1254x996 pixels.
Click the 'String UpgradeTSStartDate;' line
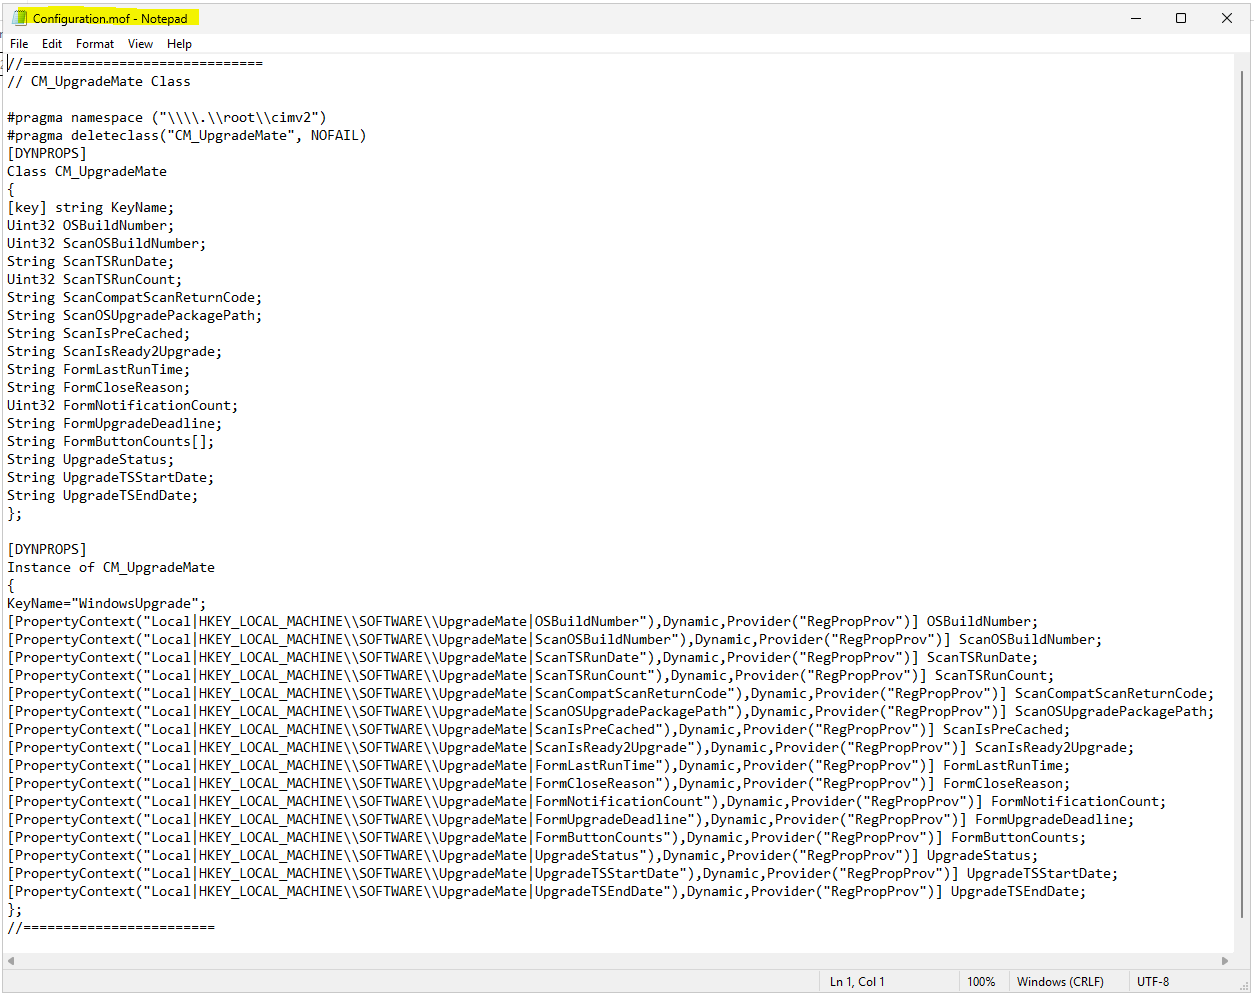click(x=111, y=478)
